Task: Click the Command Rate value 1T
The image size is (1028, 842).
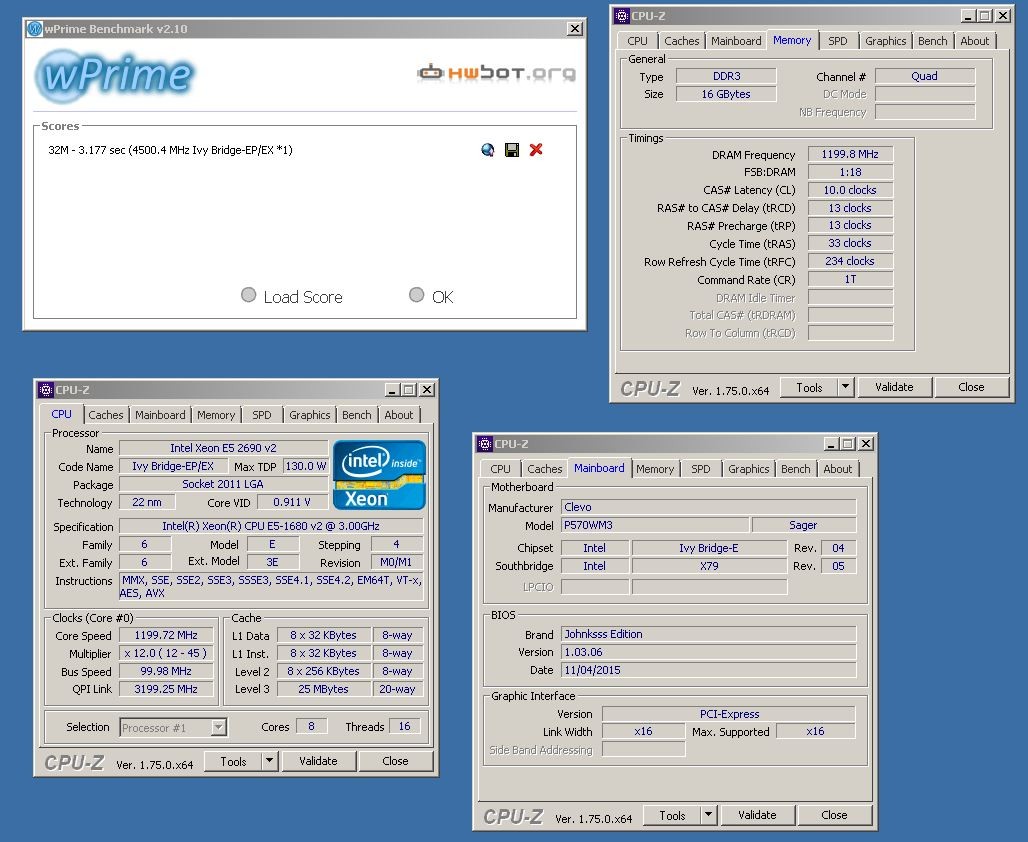Action: click(x=850, y=279)
